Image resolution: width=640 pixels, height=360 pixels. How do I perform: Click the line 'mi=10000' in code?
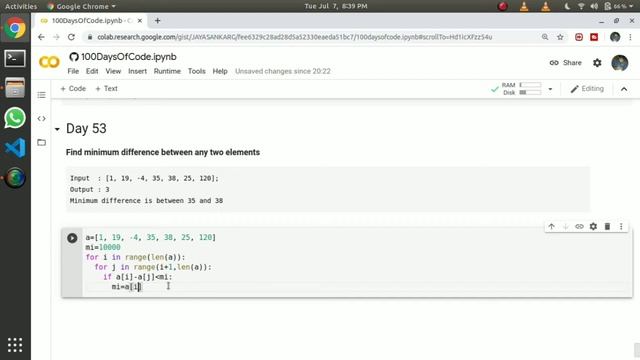[x=103, y=247]
